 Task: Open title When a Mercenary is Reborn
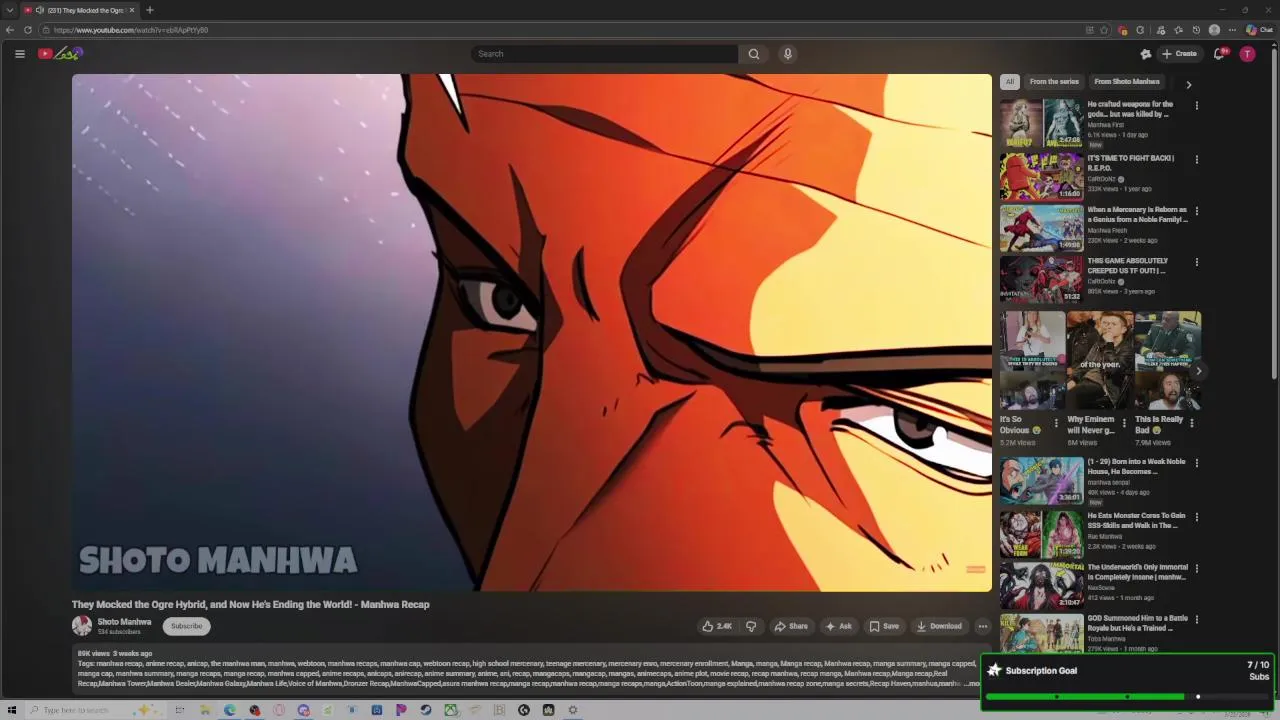click(1137, 215)
